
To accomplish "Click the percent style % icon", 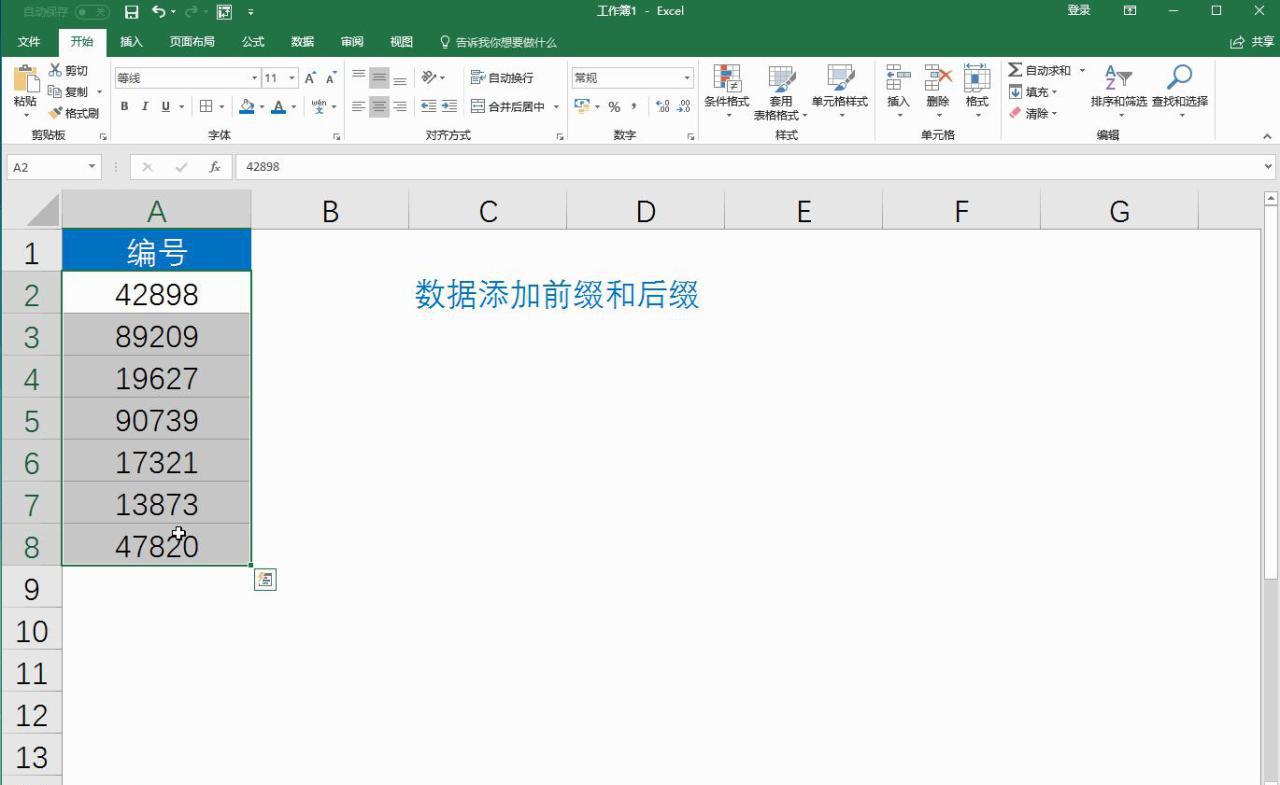I will pos(614,106).
